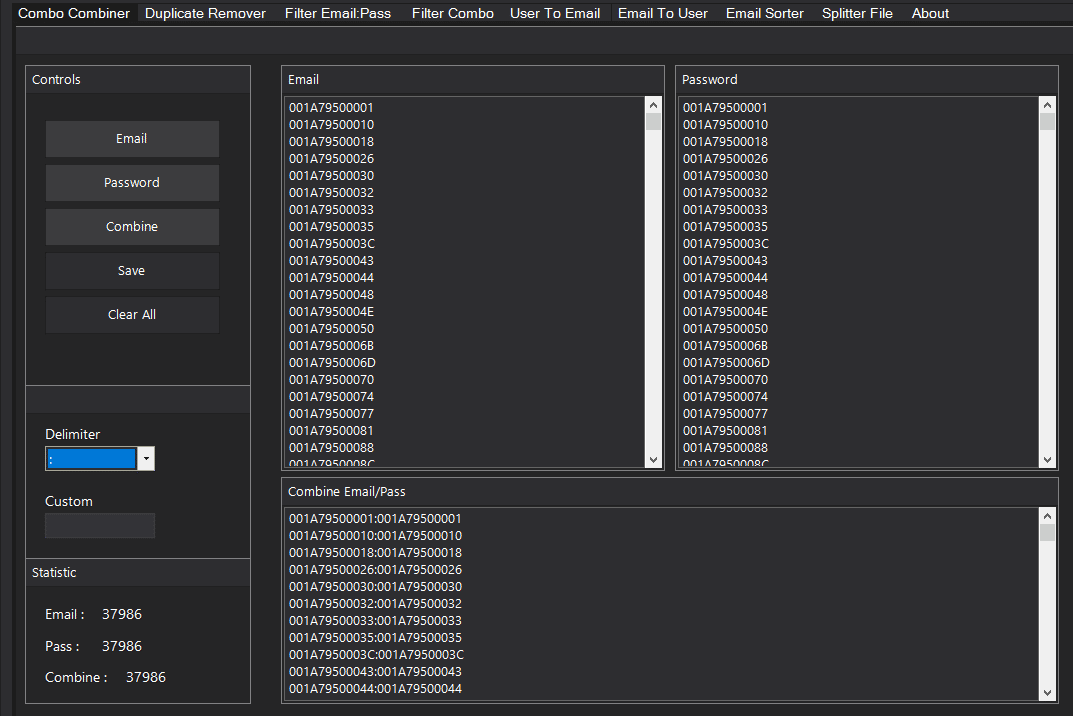Select 001A7950004E in the Email list

pos(331,311)
